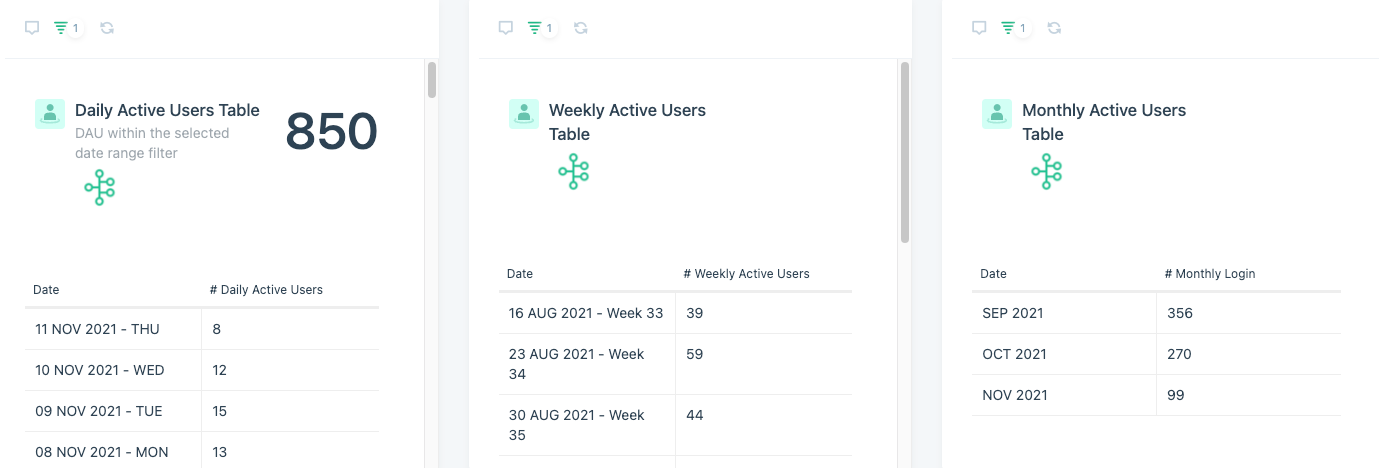Refresh the Monthly Active Users panel
The width and height of the screenshot is (1379, 468).
(x=1054, y=28)
